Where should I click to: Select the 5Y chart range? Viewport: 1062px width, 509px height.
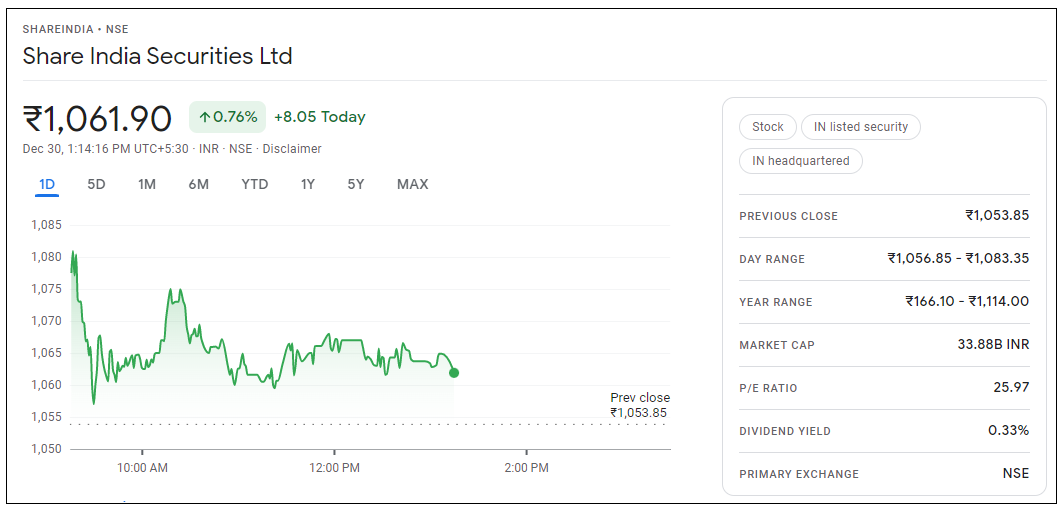(356, 184)
